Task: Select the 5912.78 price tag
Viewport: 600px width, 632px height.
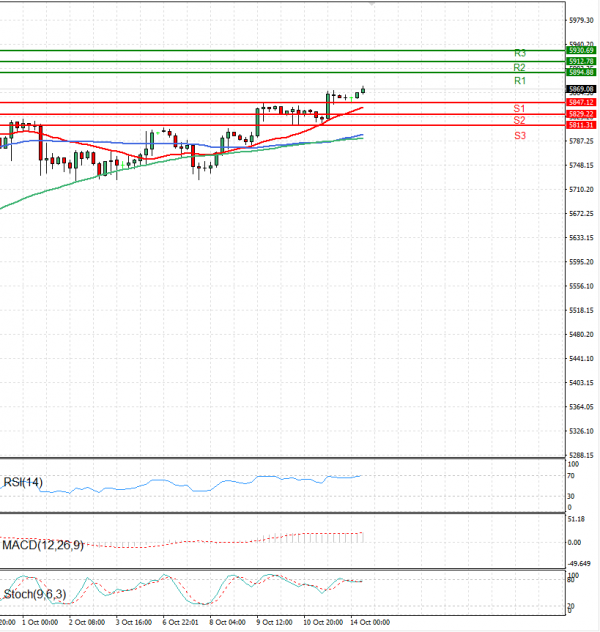Action: tap(581, 61)
